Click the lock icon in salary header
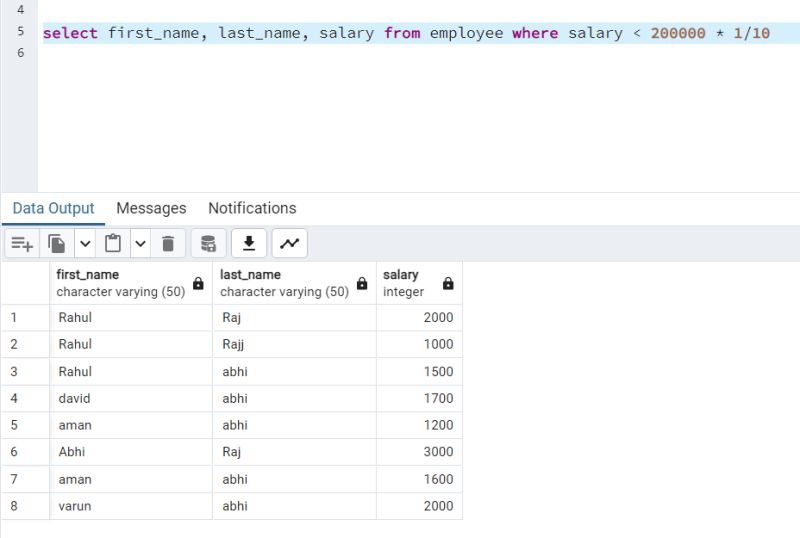 click(448, 283)
